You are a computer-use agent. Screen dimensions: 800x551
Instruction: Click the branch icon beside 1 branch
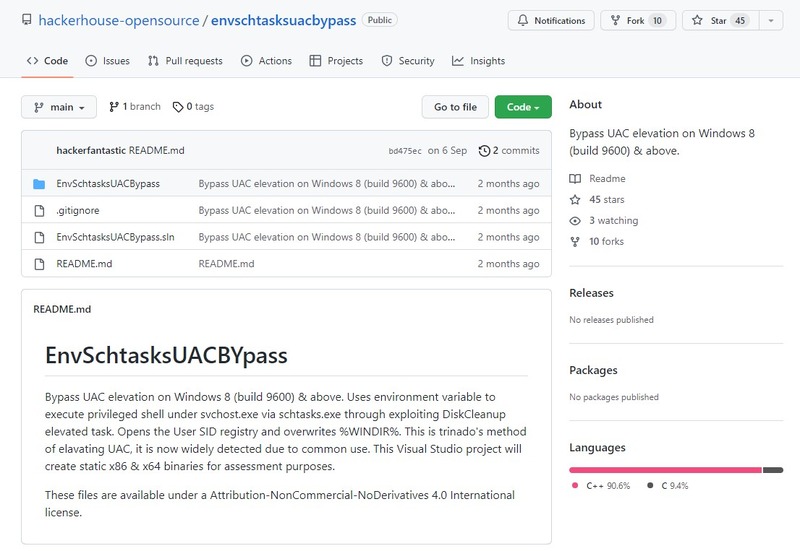click(114, 107)
